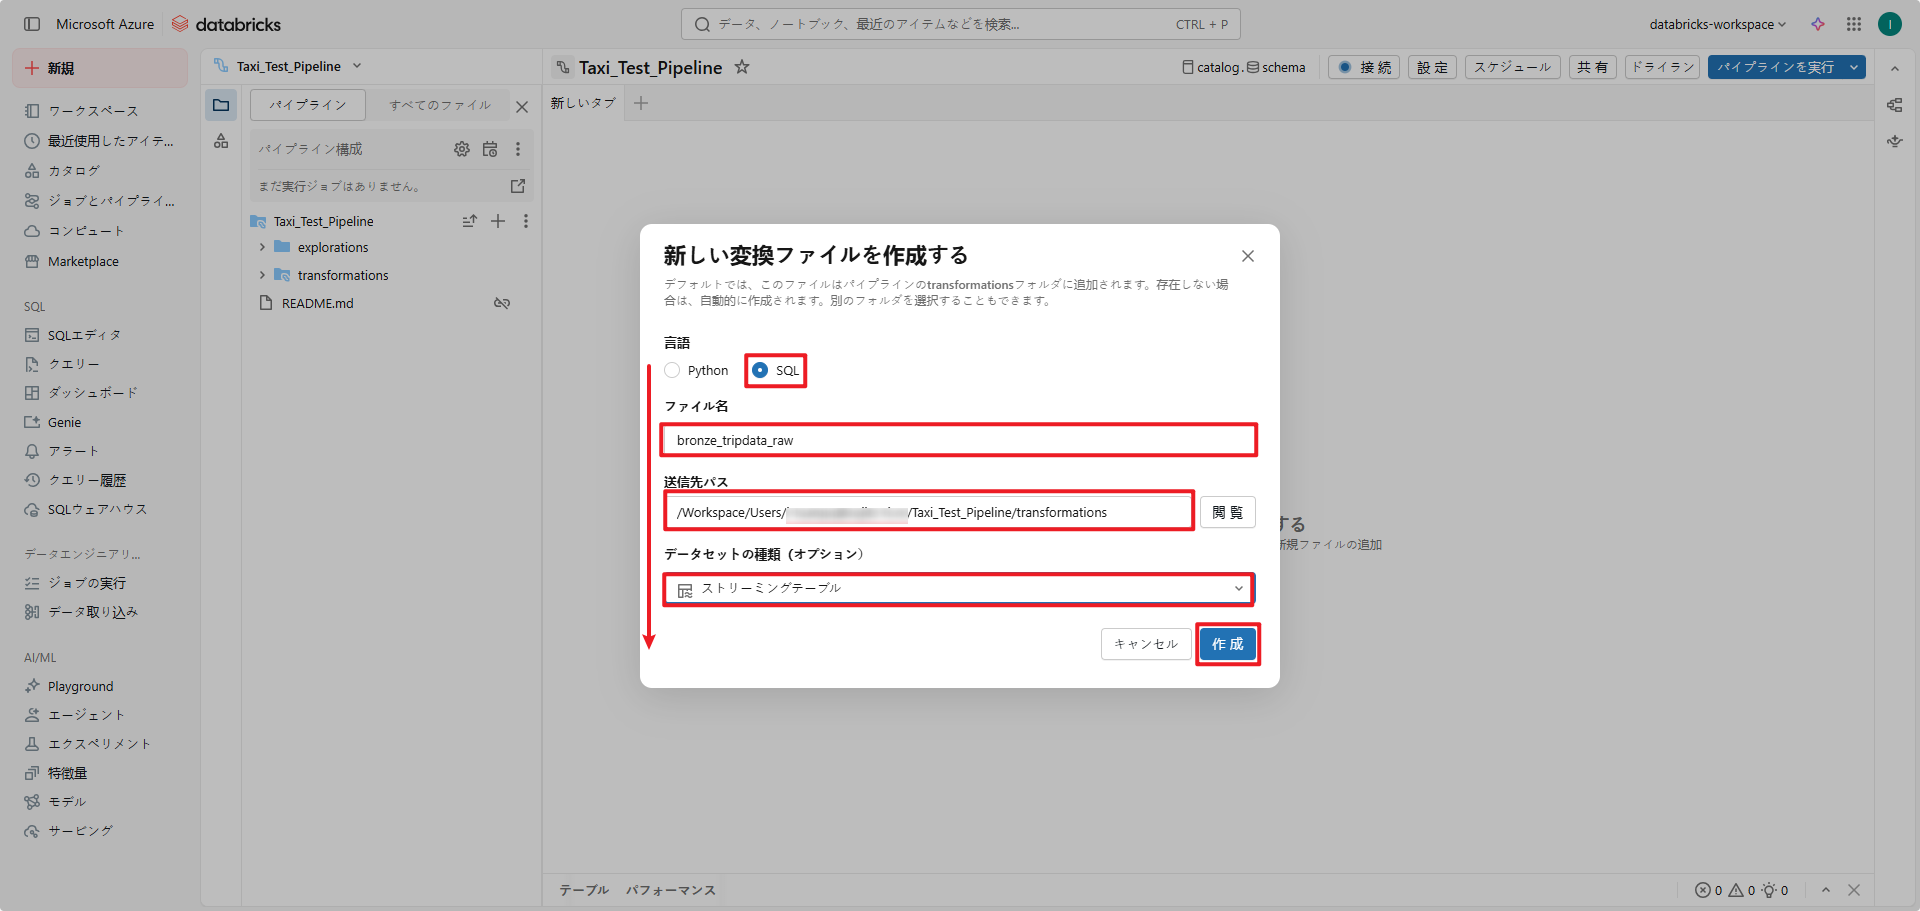The width and height of the screenshot is (1920, 911).
Task: Click the add file plus icon in tree
Action: (498, 221)
